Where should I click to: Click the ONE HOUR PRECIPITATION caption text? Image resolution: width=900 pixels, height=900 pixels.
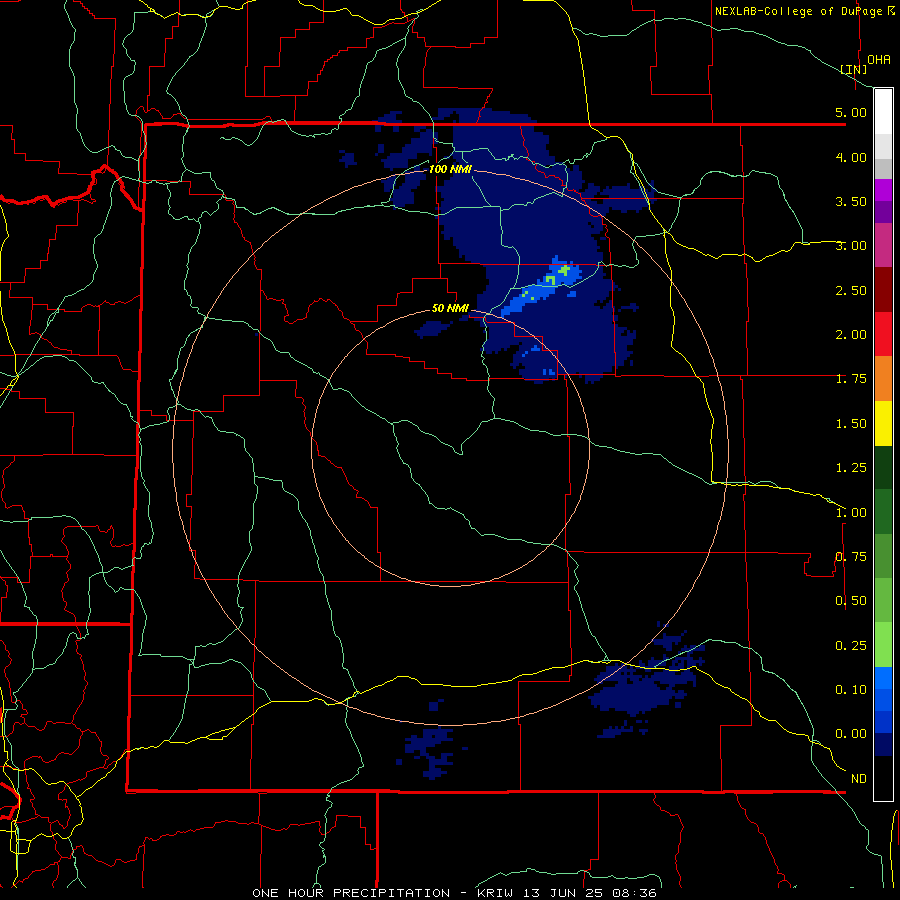[x=351, y=893]
